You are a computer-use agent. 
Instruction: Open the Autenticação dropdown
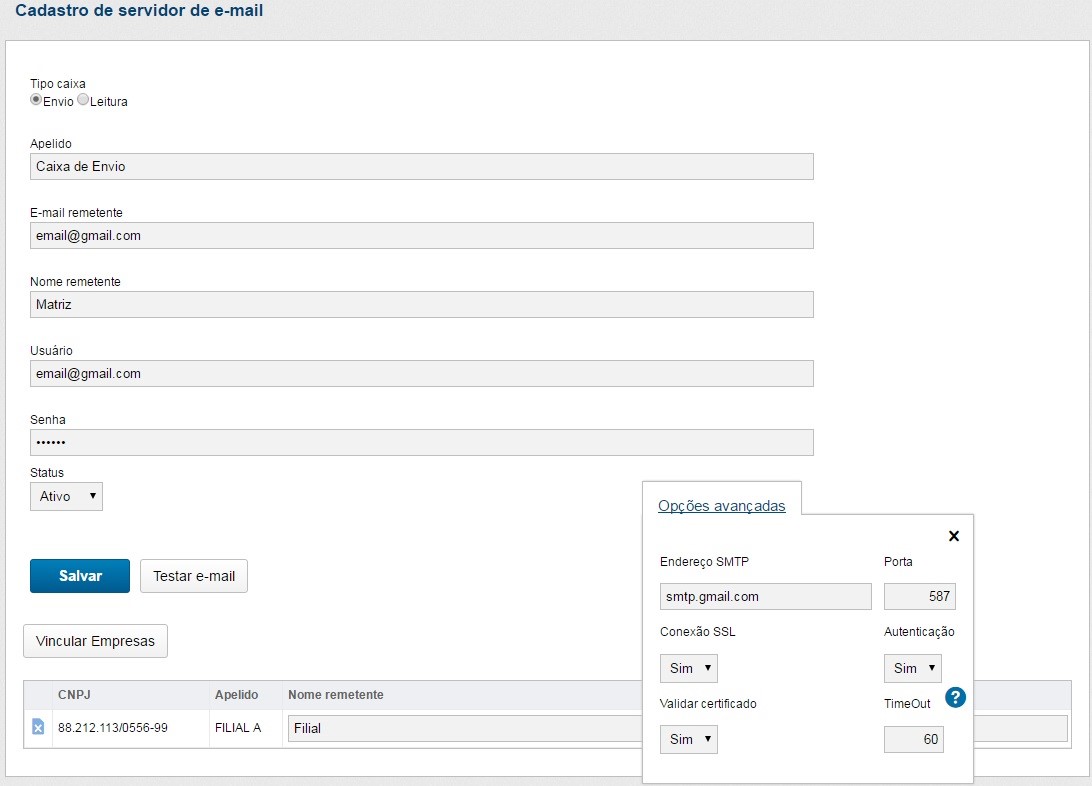click(x=912, y=668)
